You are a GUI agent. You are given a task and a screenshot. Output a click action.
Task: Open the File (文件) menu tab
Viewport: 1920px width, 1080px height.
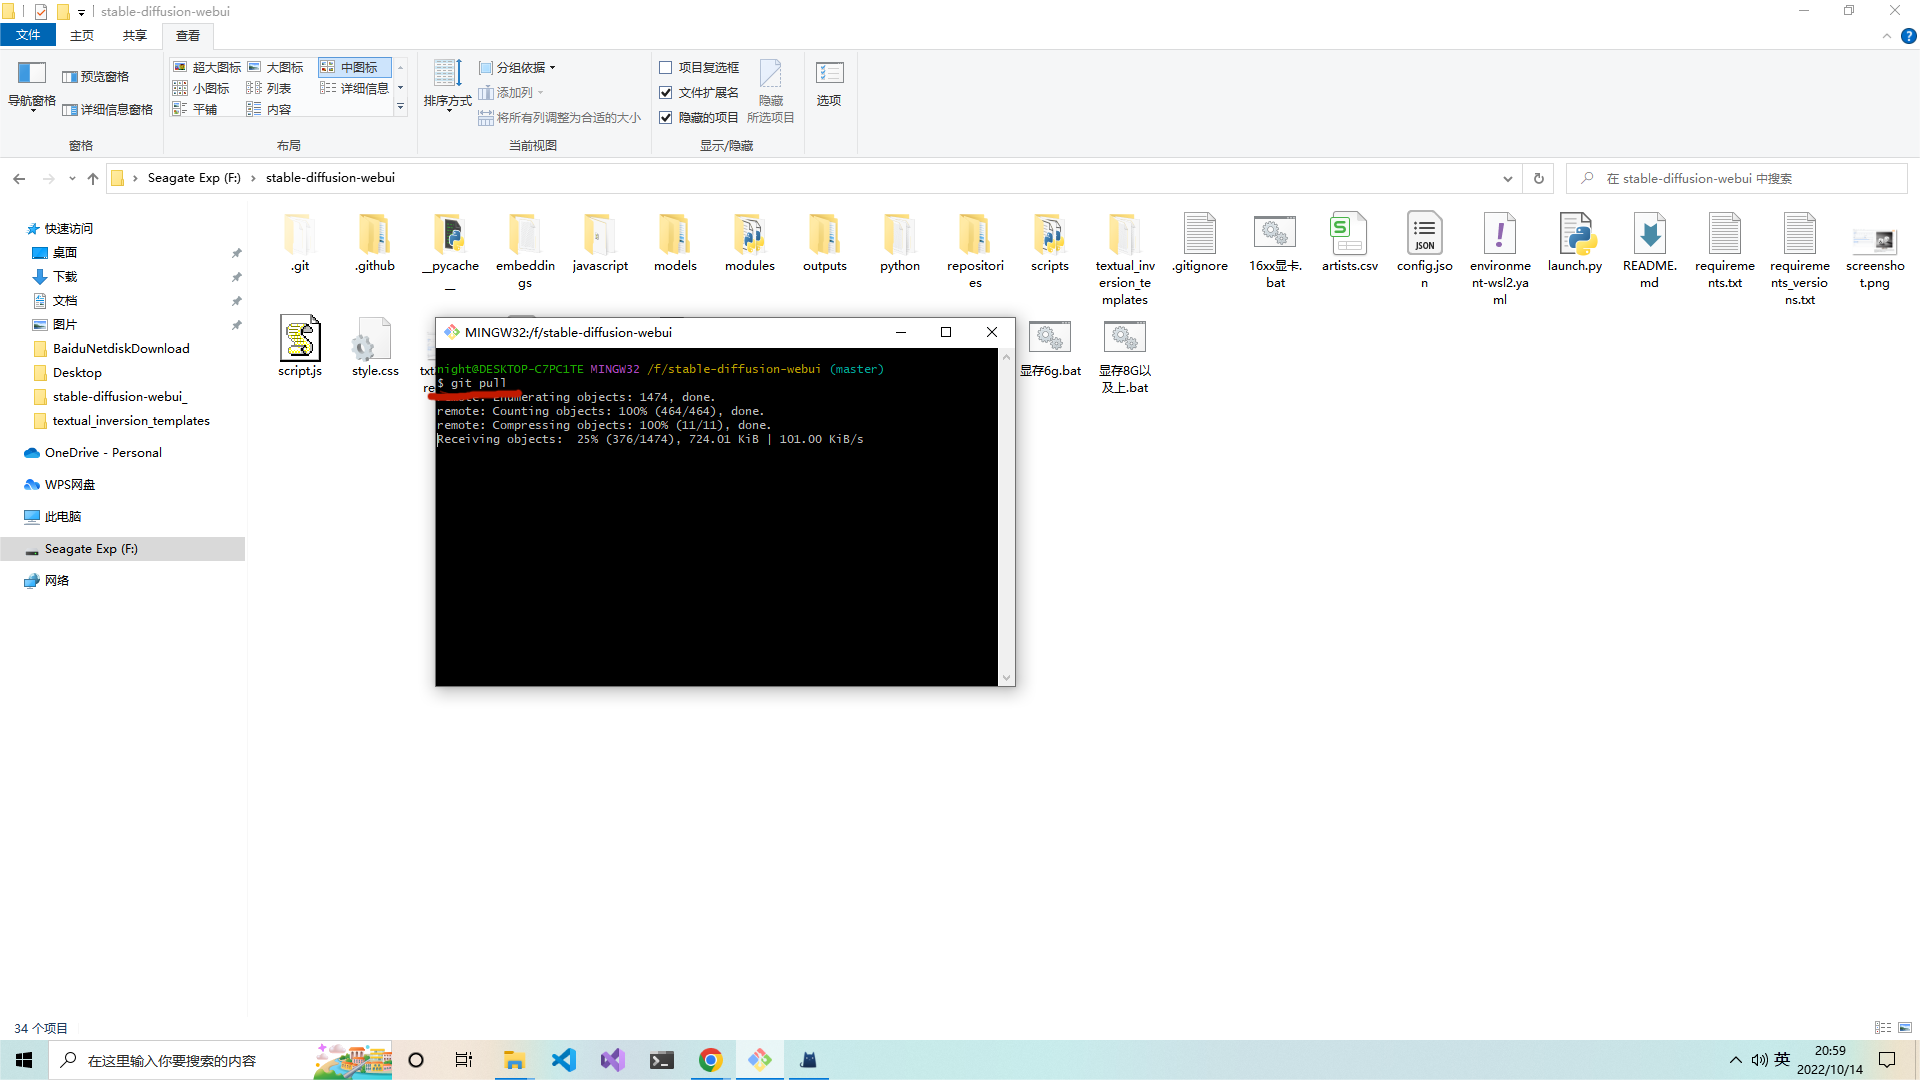28,35
